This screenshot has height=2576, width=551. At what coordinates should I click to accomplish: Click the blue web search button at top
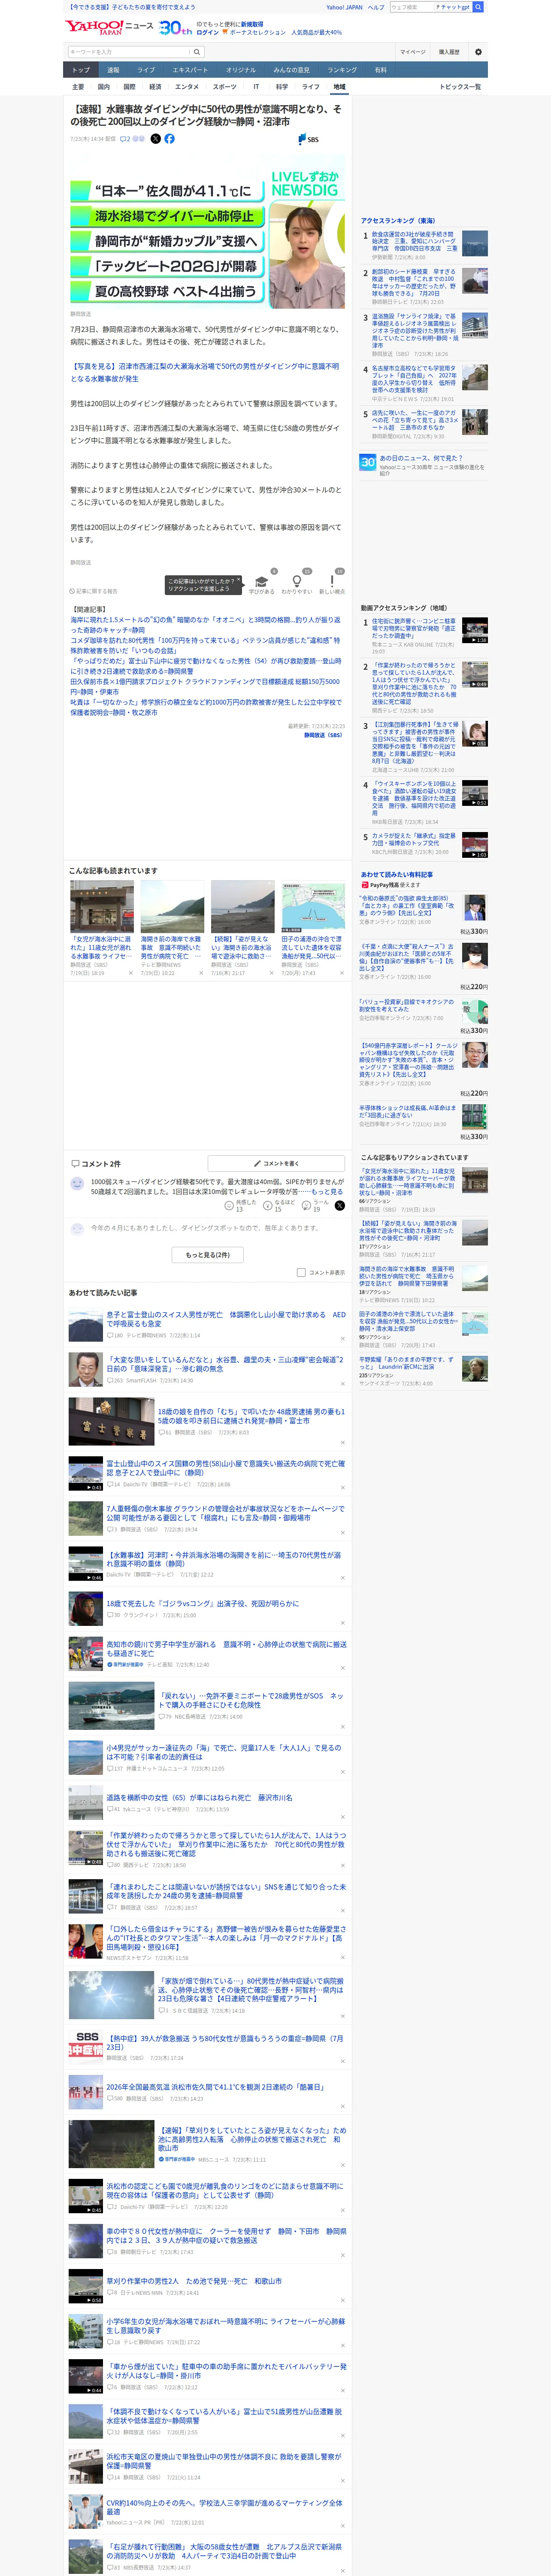478,7
